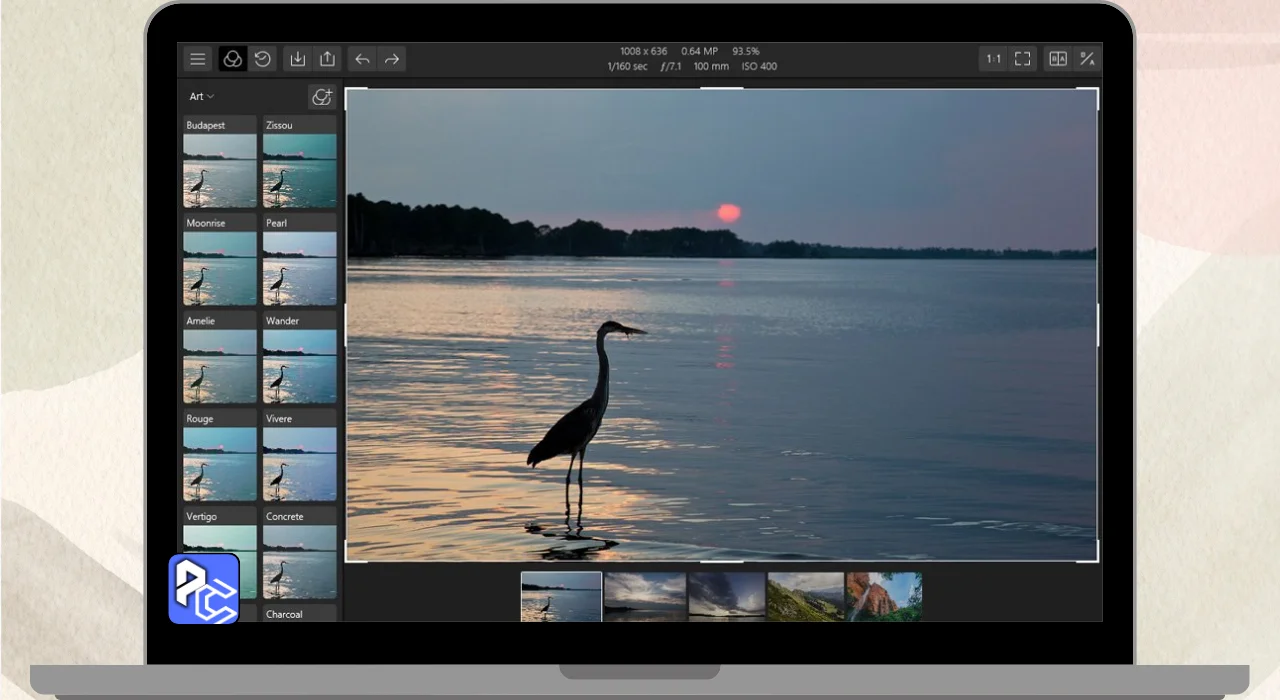Toggle side-by-side before/after comparison
Image resolution: width=1280 pixels, height=700 pixels.
click(x=1058, y=59)
